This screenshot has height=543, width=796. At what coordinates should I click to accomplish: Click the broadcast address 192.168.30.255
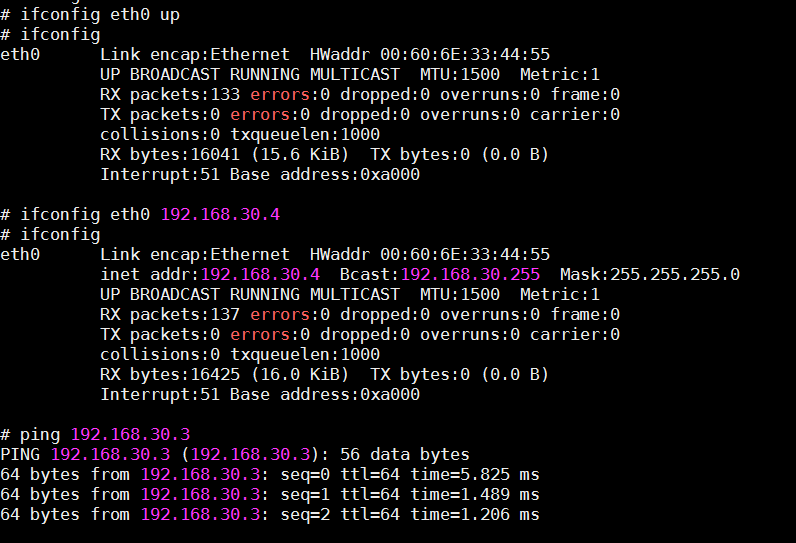coord(470,275)
